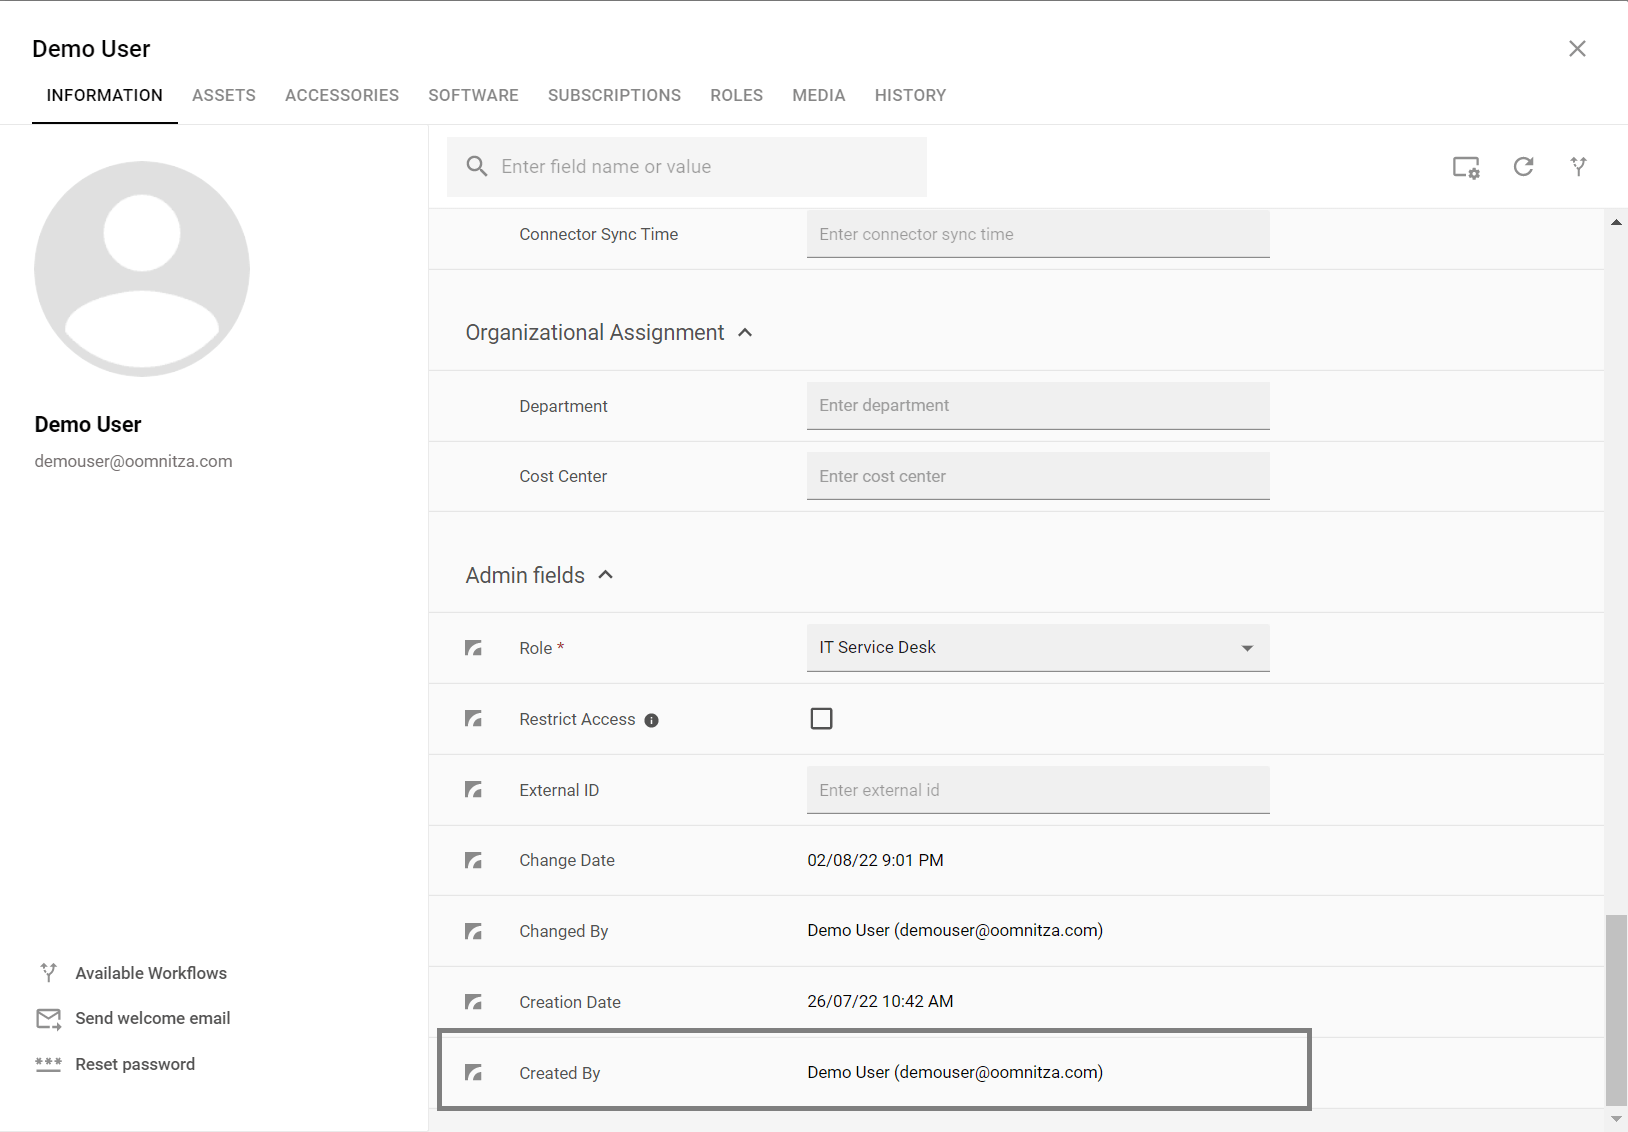1628x1132 pixels.
Task: Click Demo User's profile picture
Action: 141,269
